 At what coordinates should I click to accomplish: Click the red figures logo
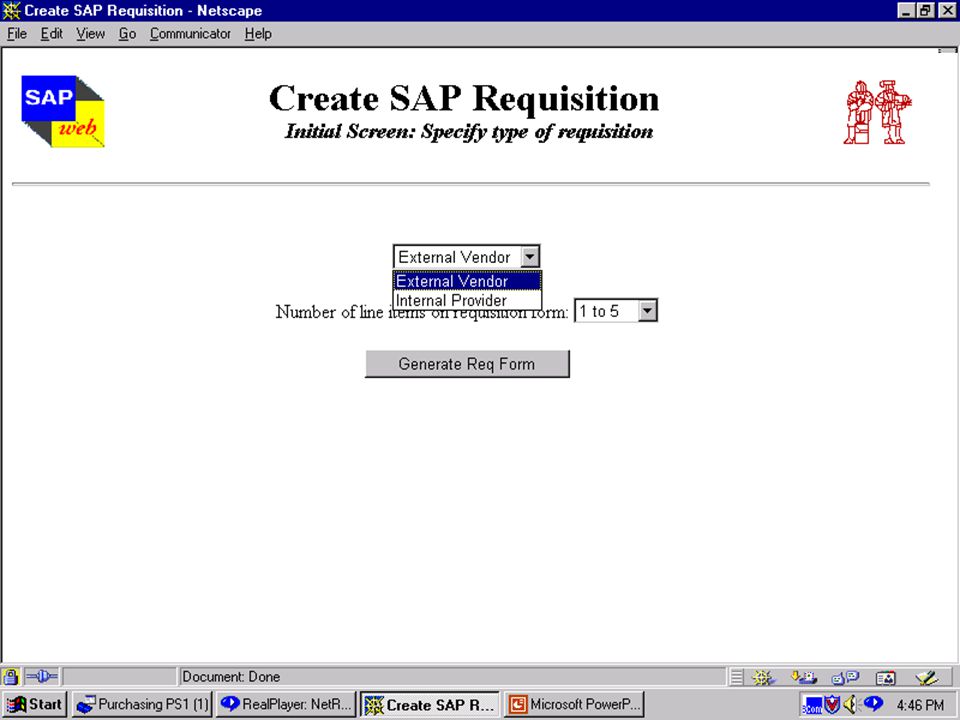[877, 112]
